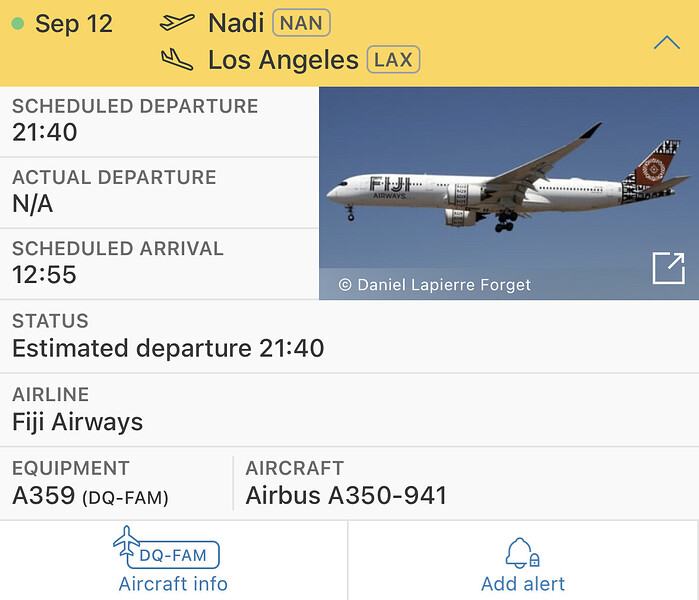
Task: Select the Fiji Airways airline row
Action: [350, 410]
